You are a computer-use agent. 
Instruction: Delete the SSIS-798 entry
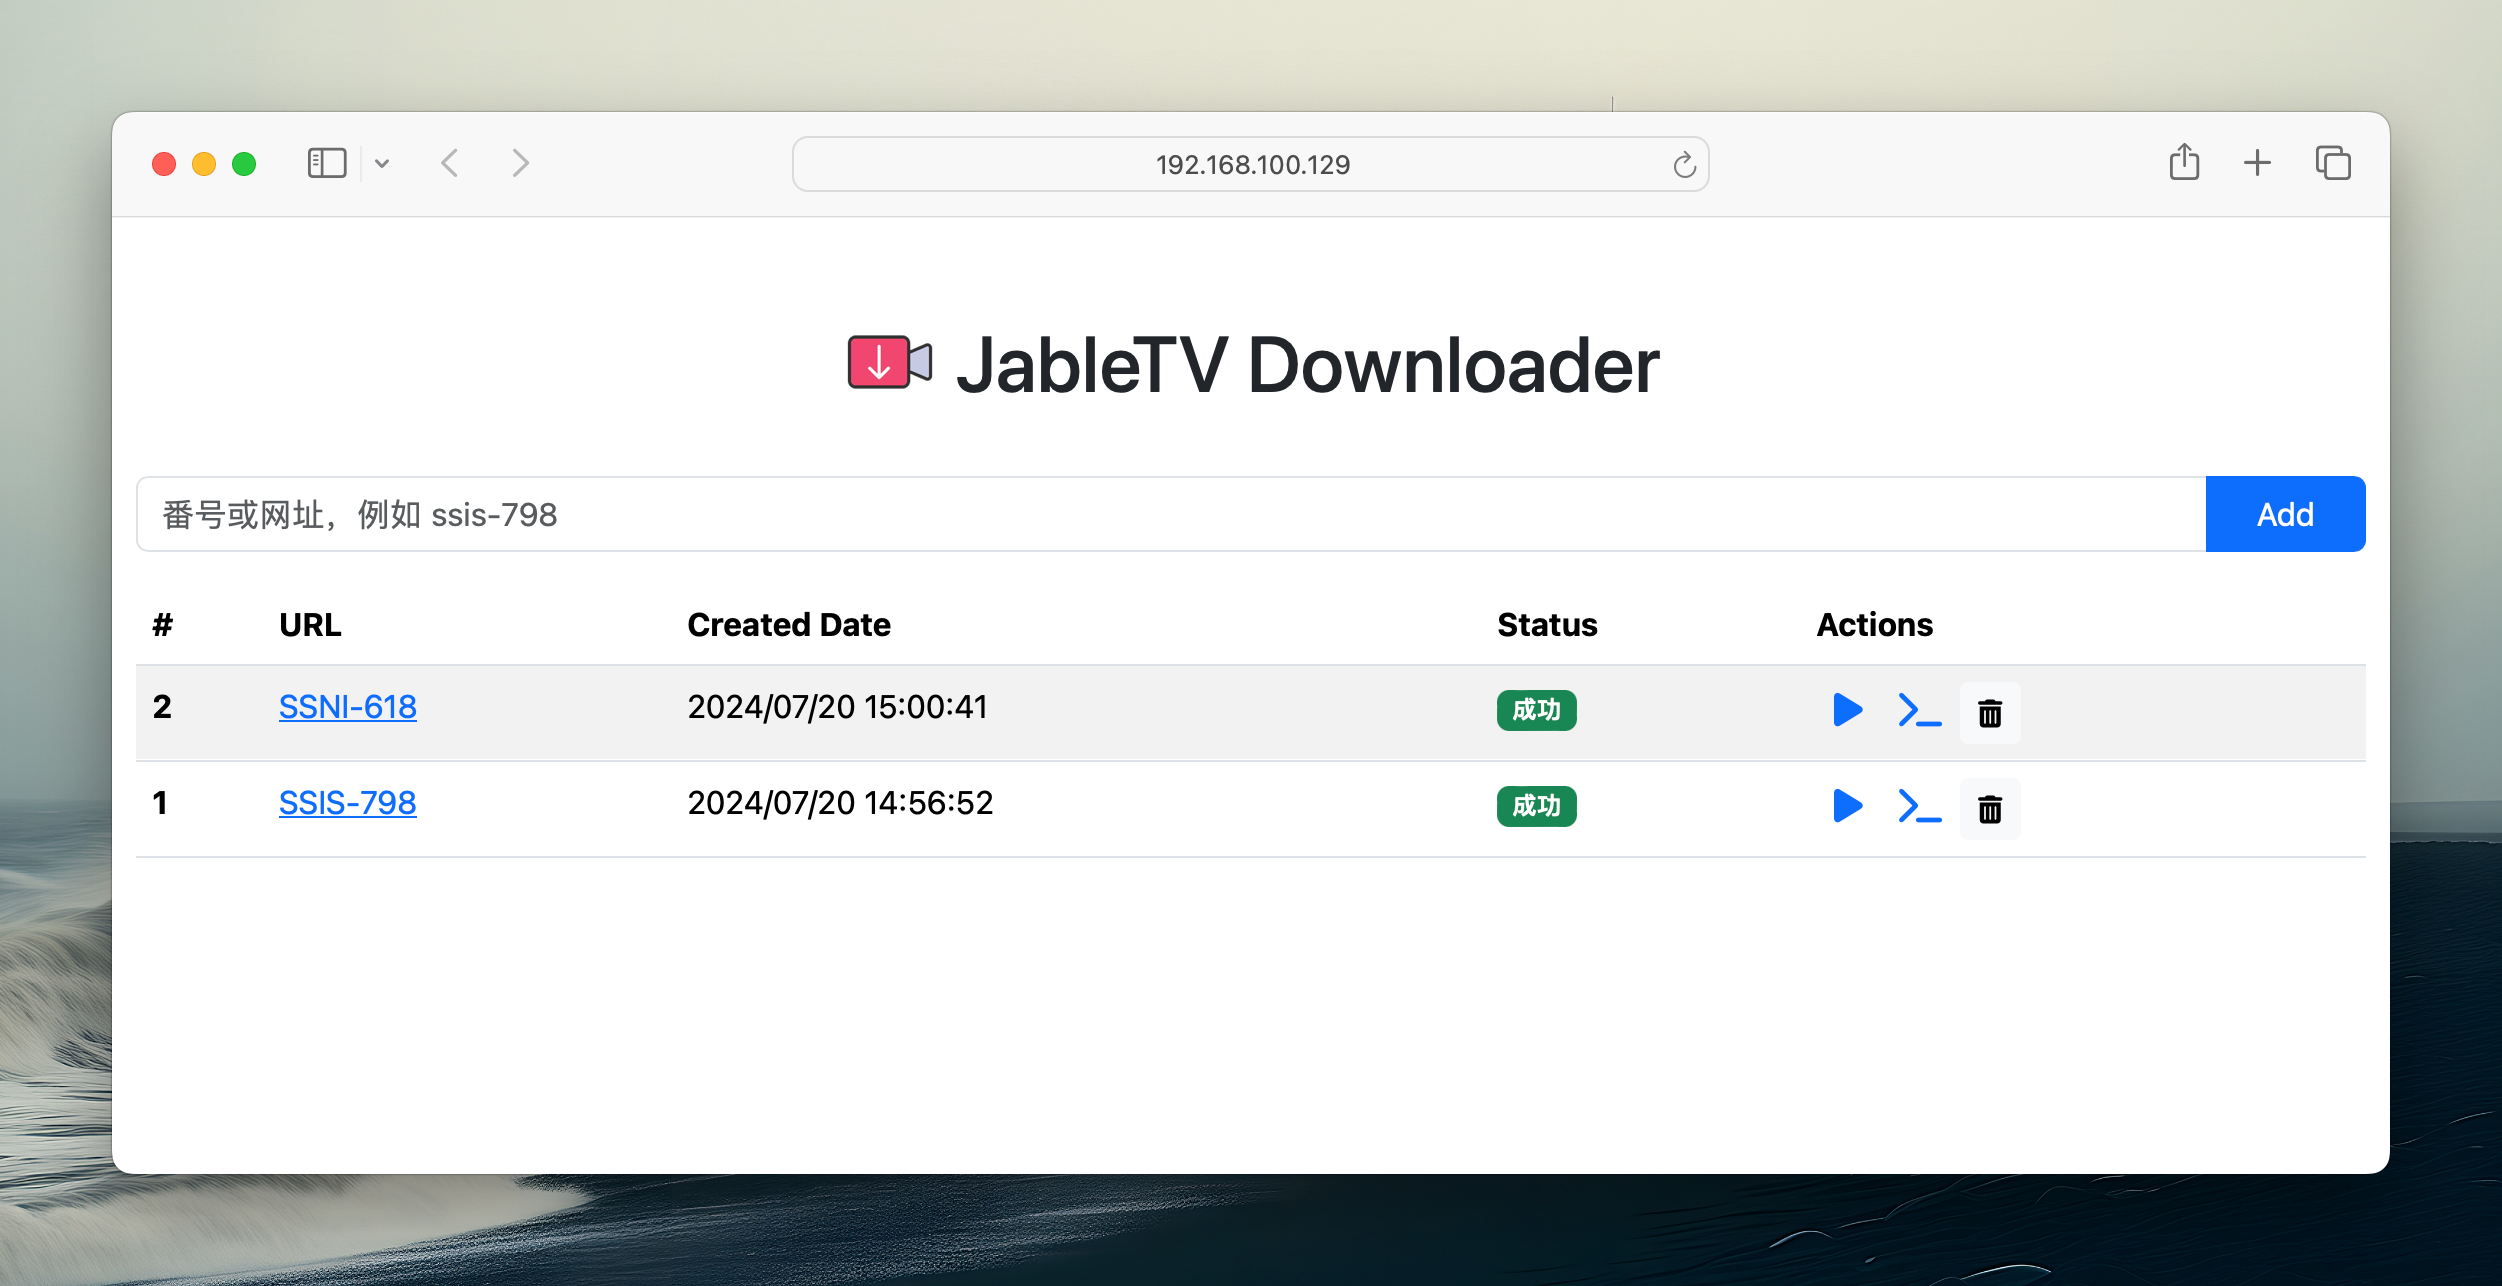pos(1990,808)
